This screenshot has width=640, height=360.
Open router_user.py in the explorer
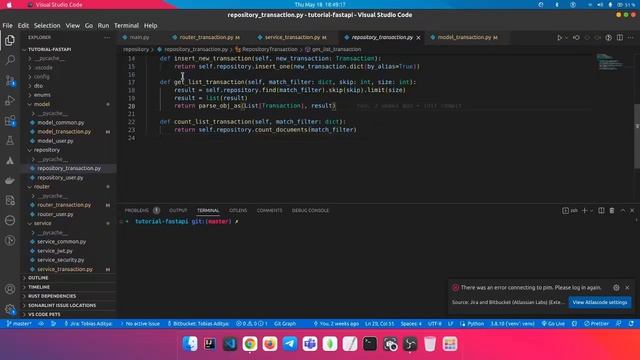click(56, 215)
